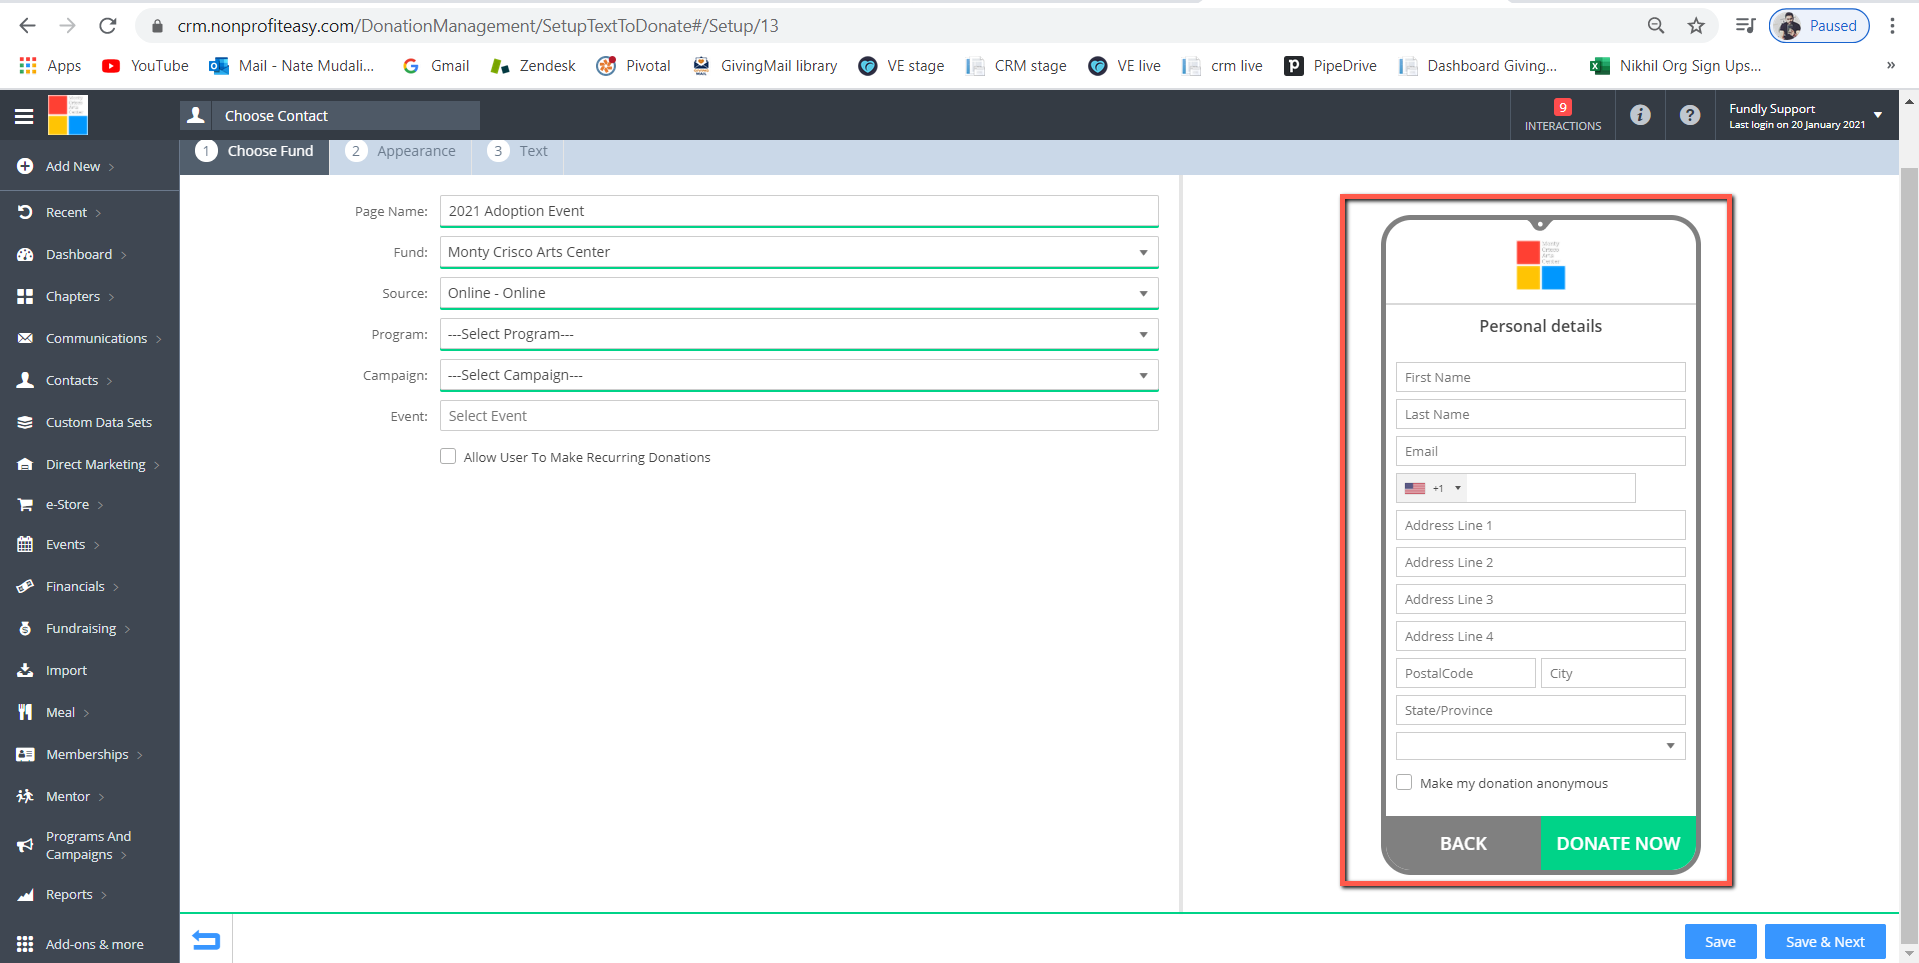
Task: Click the Communications envelope icon
Action: pyautogui.click(x=25, y=338)
